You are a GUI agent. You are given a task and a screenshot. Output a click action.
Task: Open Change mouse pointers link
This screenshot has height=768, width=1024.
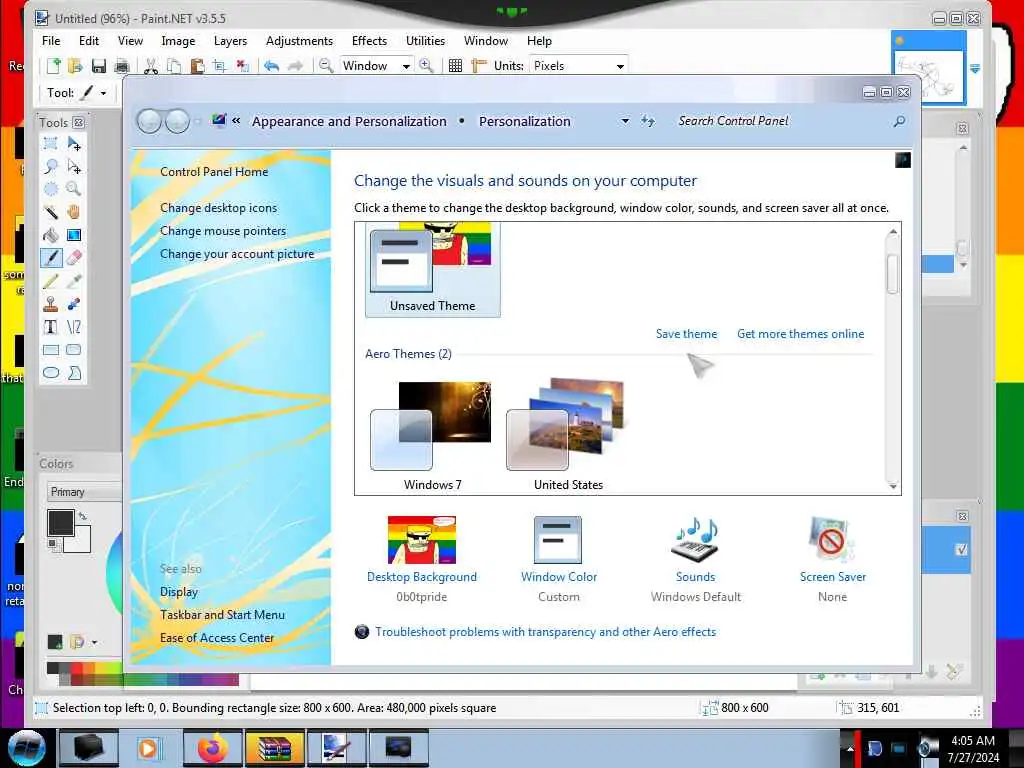223,231
